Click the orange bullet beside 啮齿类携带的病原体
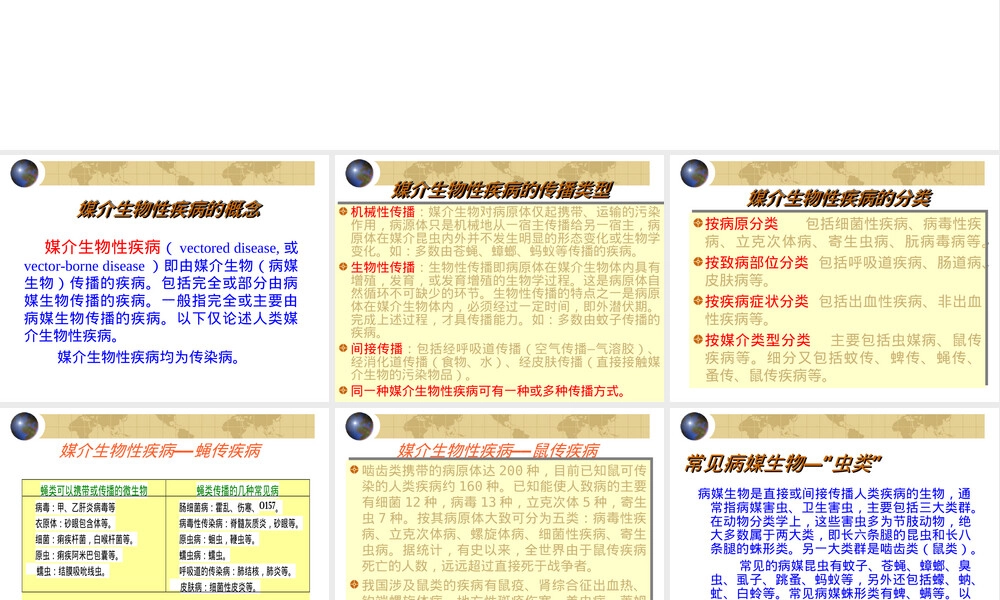Viewport: 1000px width, 600px height. [x=354, y=470]
